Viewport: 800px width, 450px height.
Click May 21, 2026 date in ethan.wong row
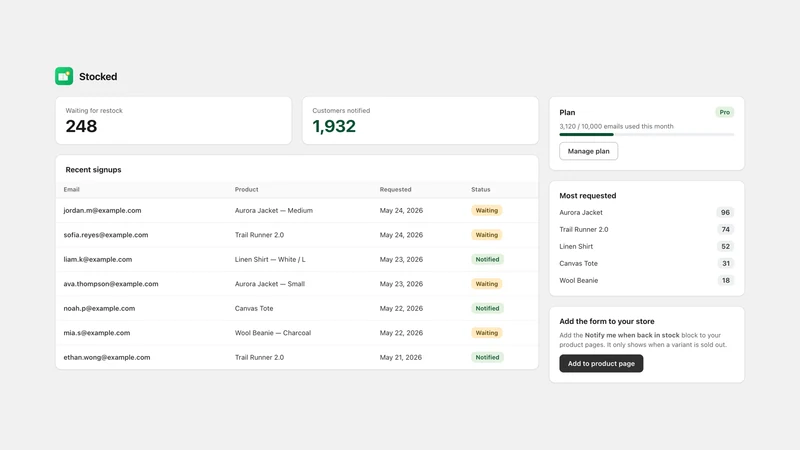tap(401, 357)
